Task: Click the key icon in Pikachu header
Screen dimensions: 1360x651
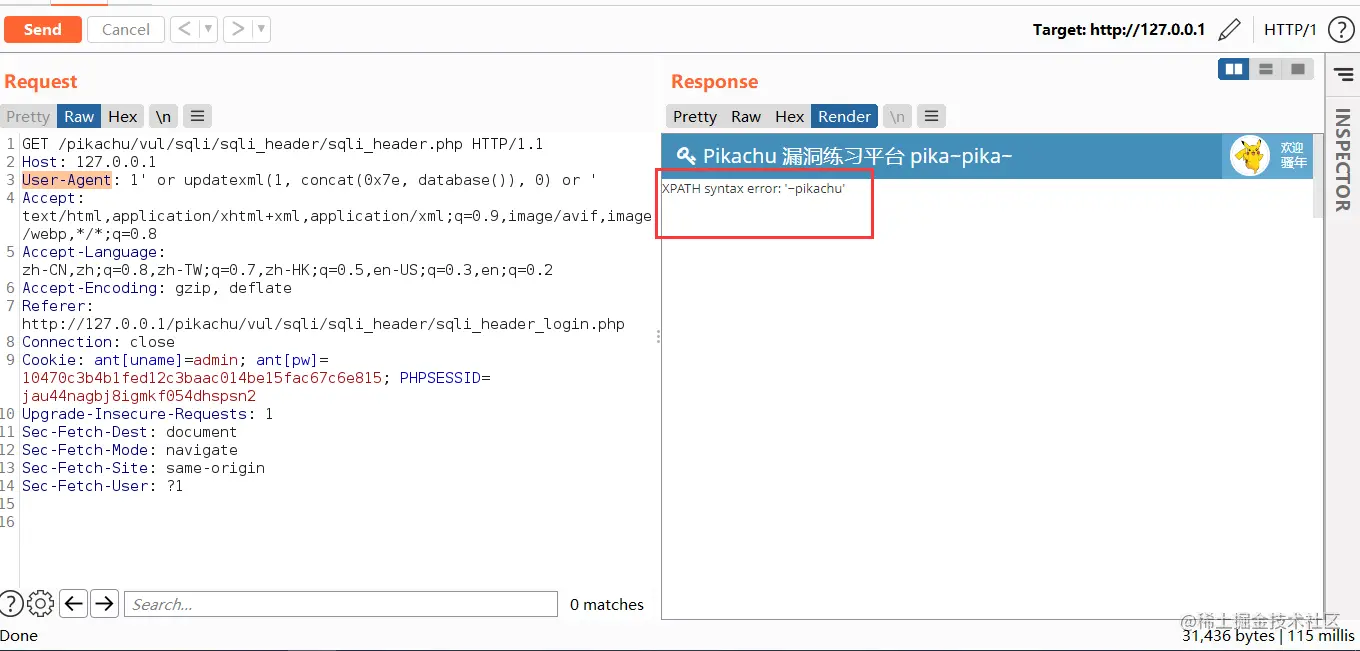Action: 686,155
